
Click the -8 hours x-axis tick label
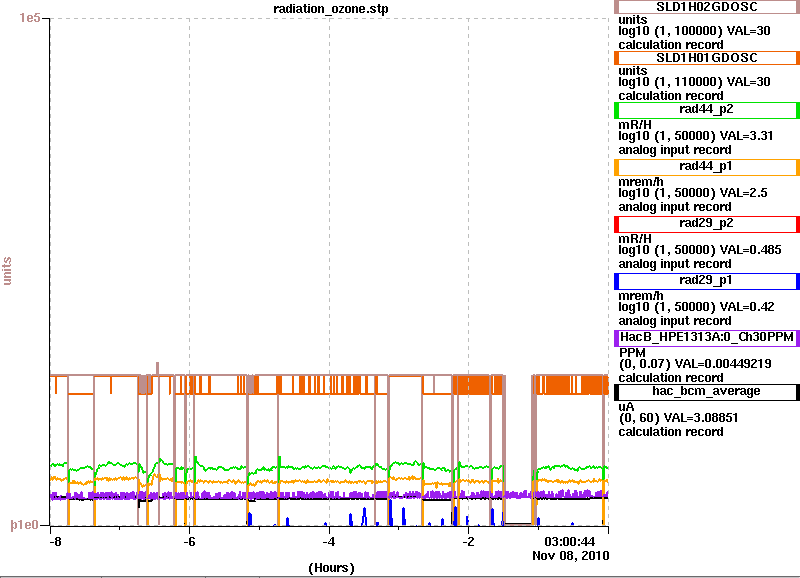[x=55, y=541]
